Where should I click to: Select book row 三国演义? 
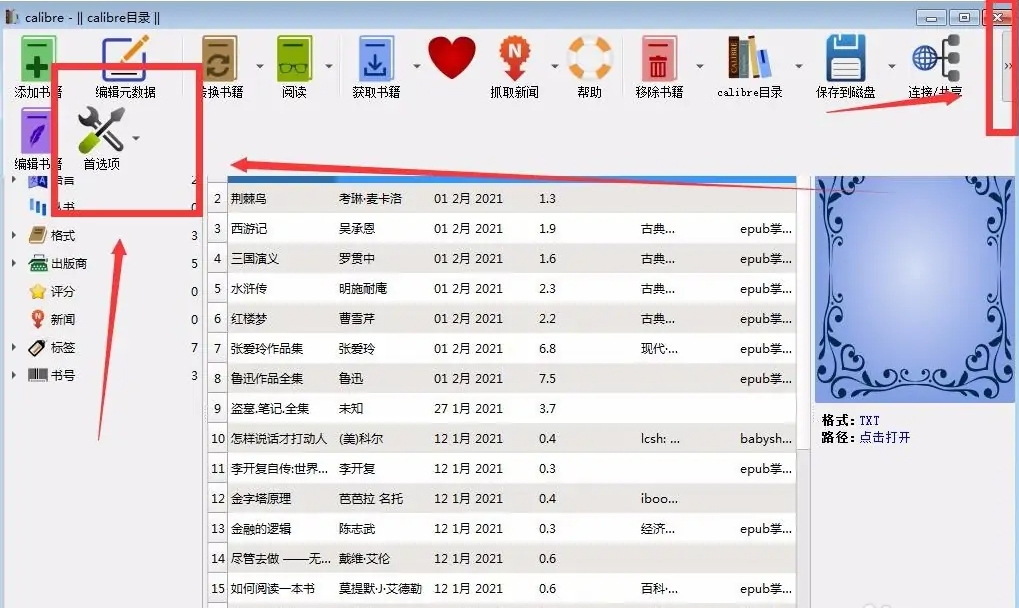click(x=502, y=258)
